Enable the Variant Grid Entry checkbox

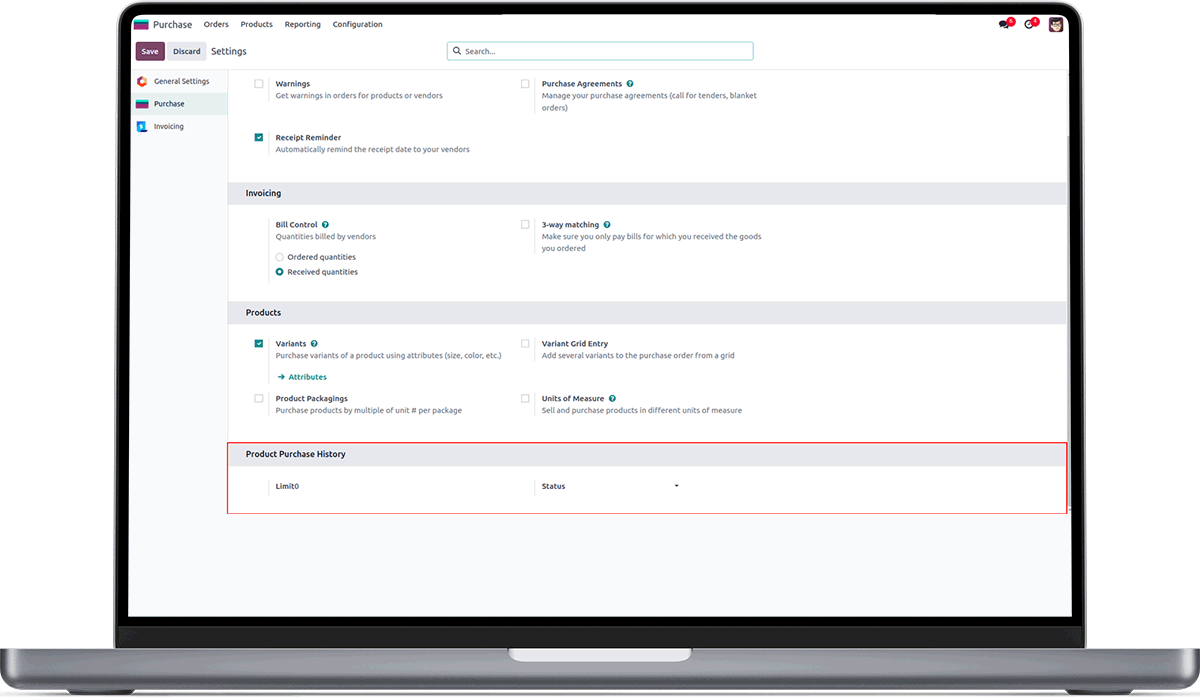click(x=525, y=343)
